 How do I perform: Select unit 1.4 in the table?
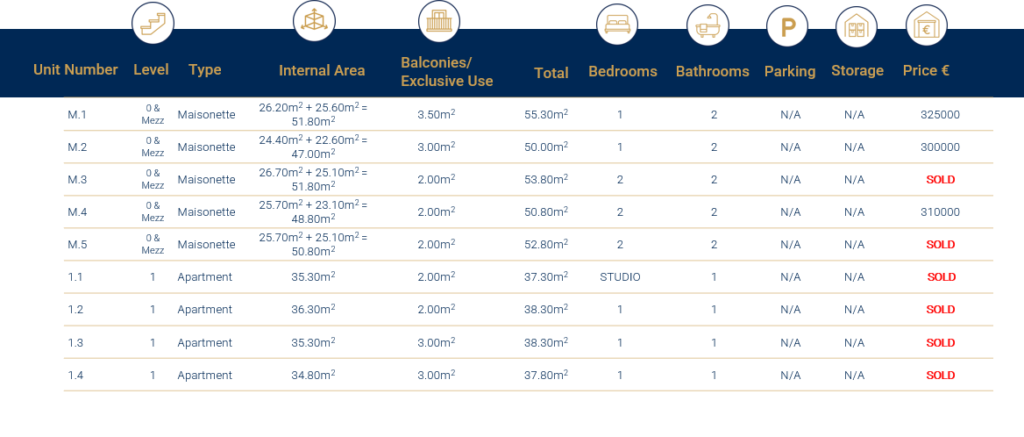76,375
